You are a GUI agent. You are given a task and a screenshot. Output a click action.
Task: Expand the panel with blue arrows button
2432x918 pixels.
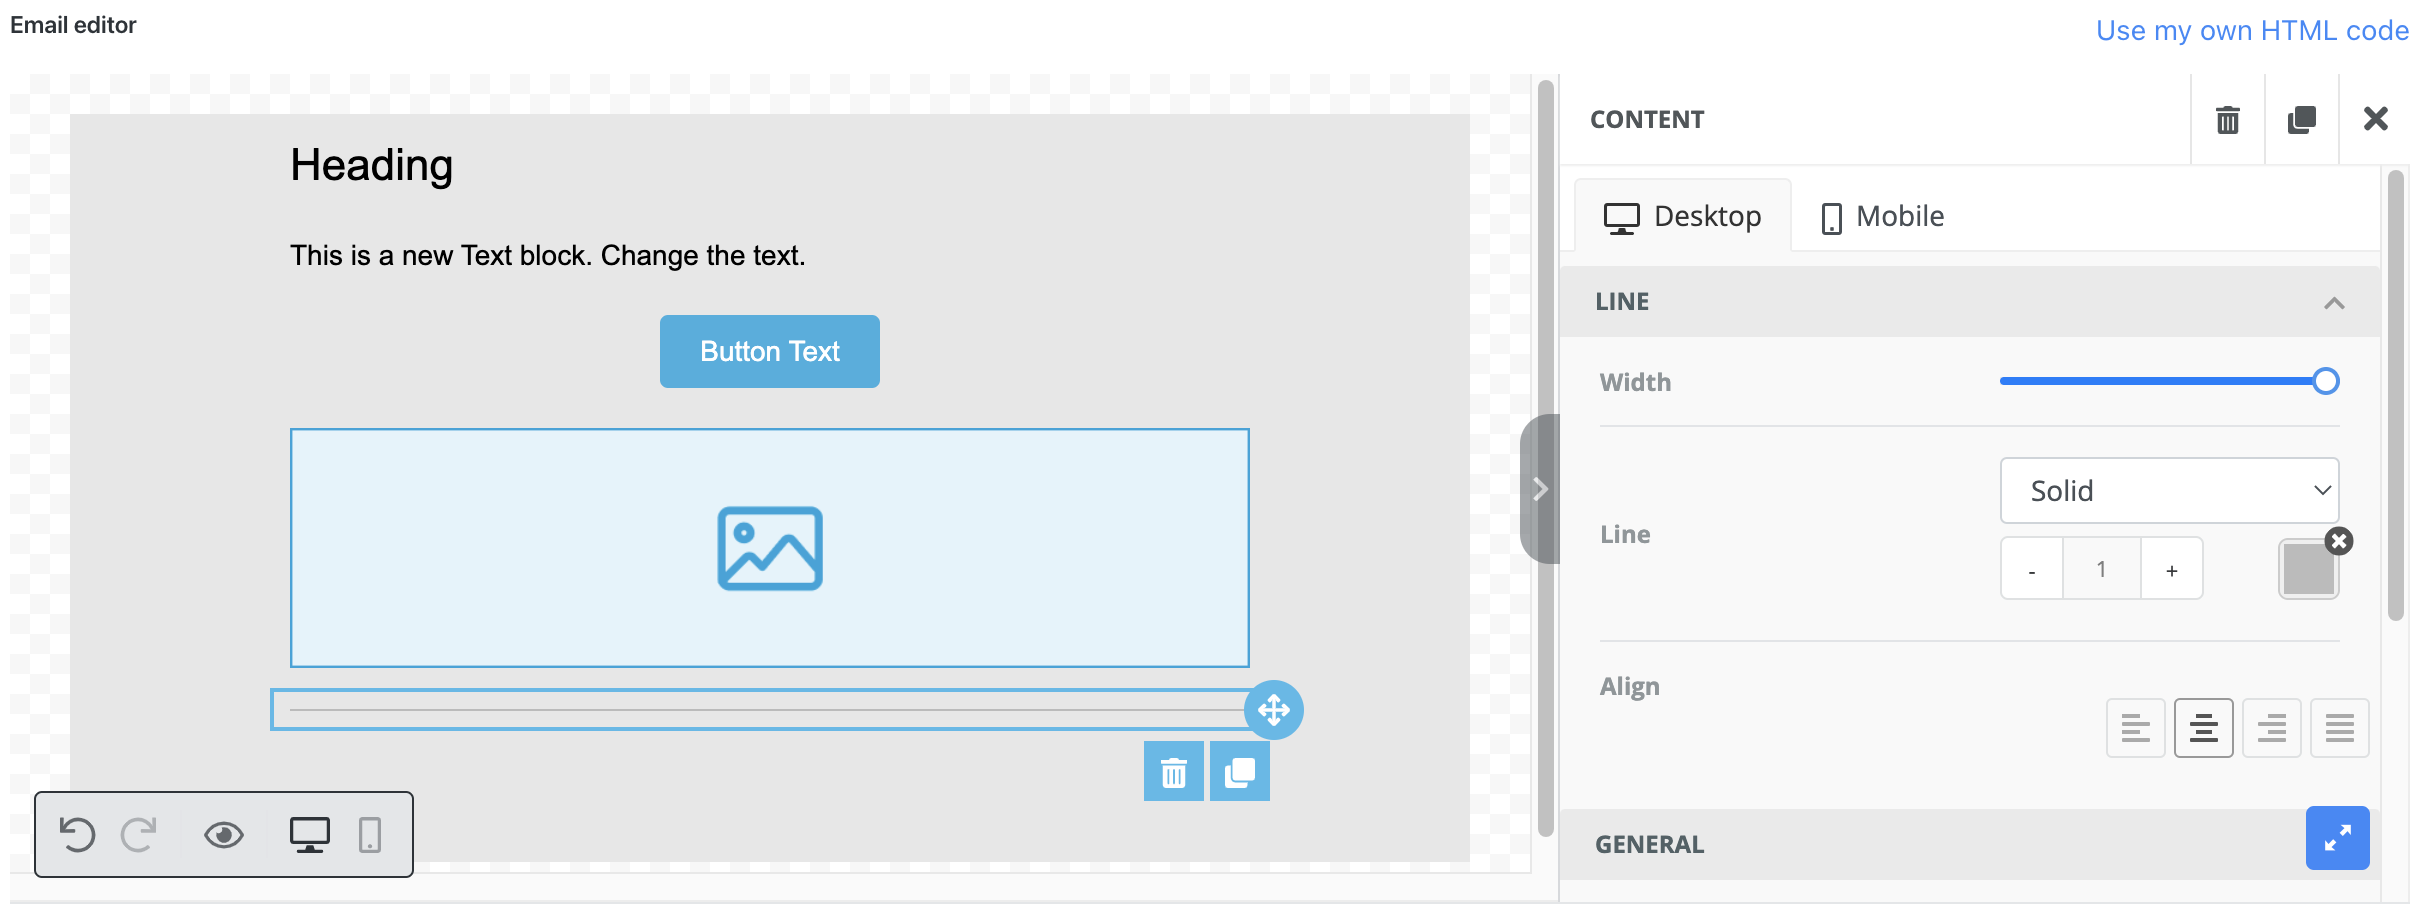pyautogui.click(x=2338, y=838)
